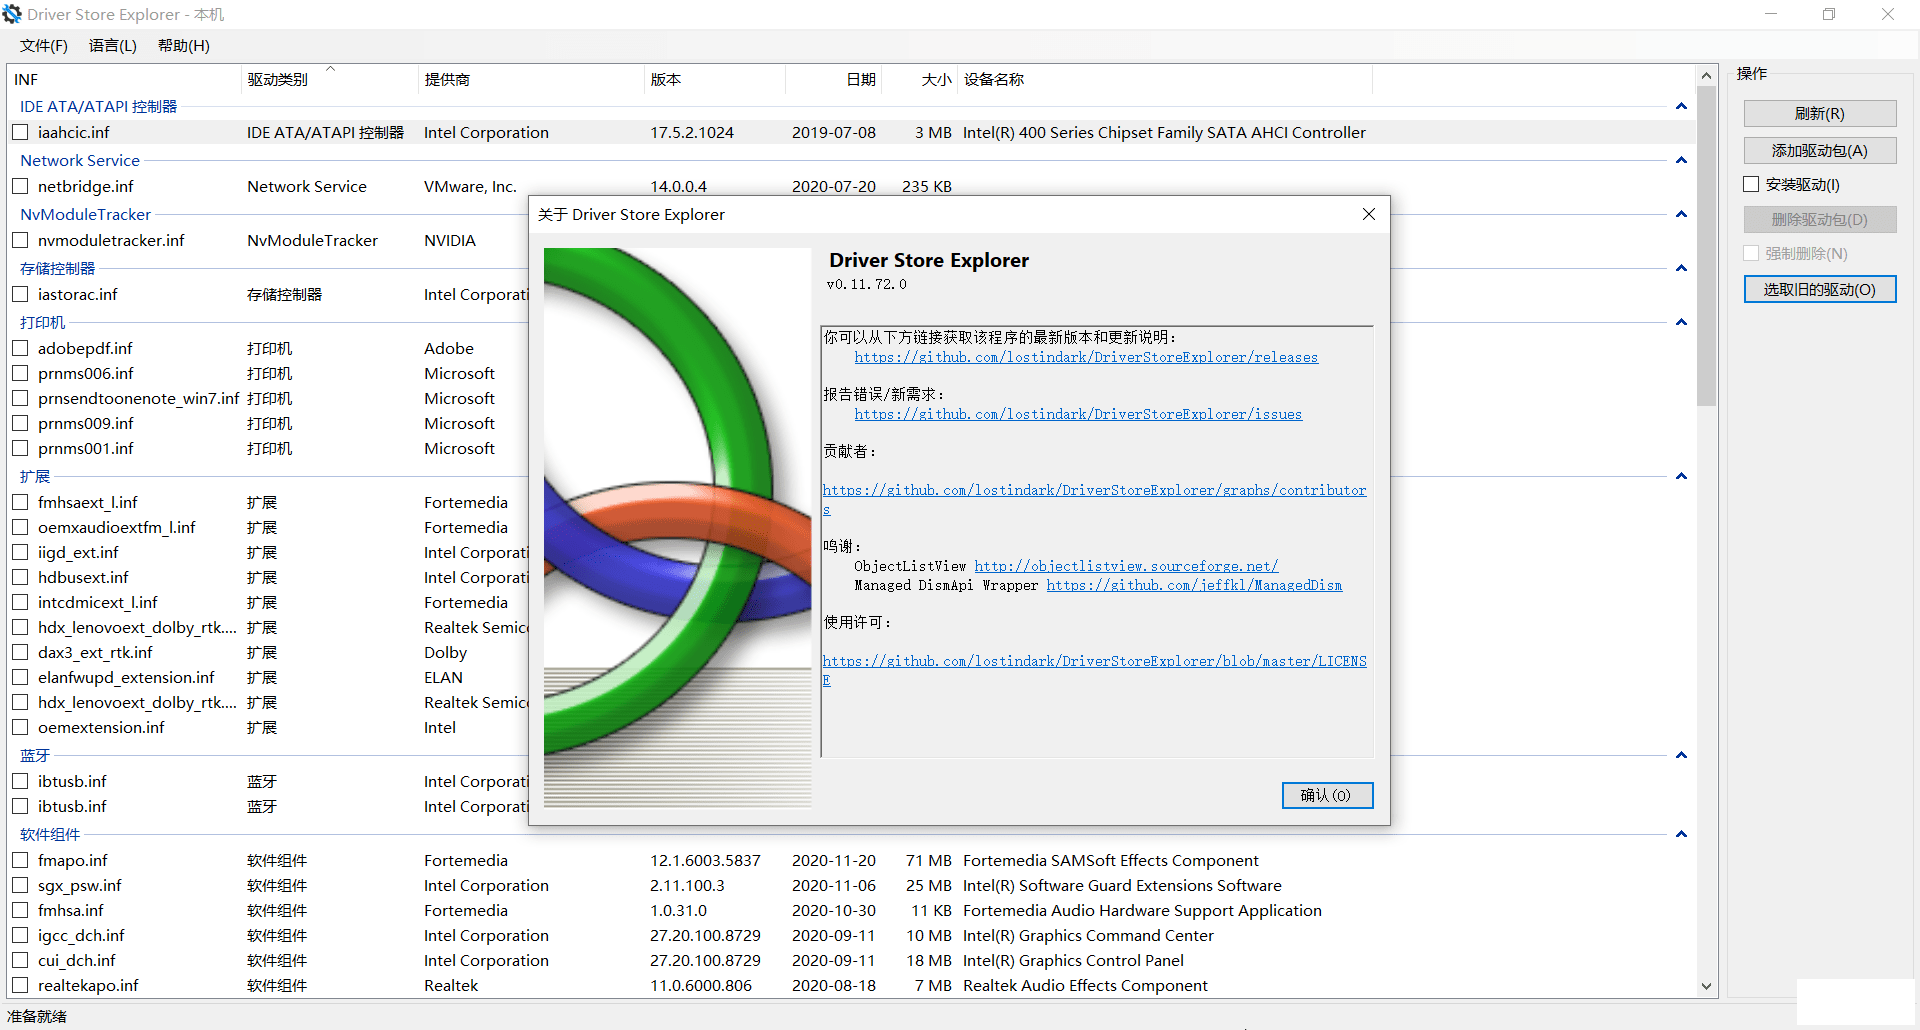Click version 17.5.2.1024 cell

[x=692, y=132]
